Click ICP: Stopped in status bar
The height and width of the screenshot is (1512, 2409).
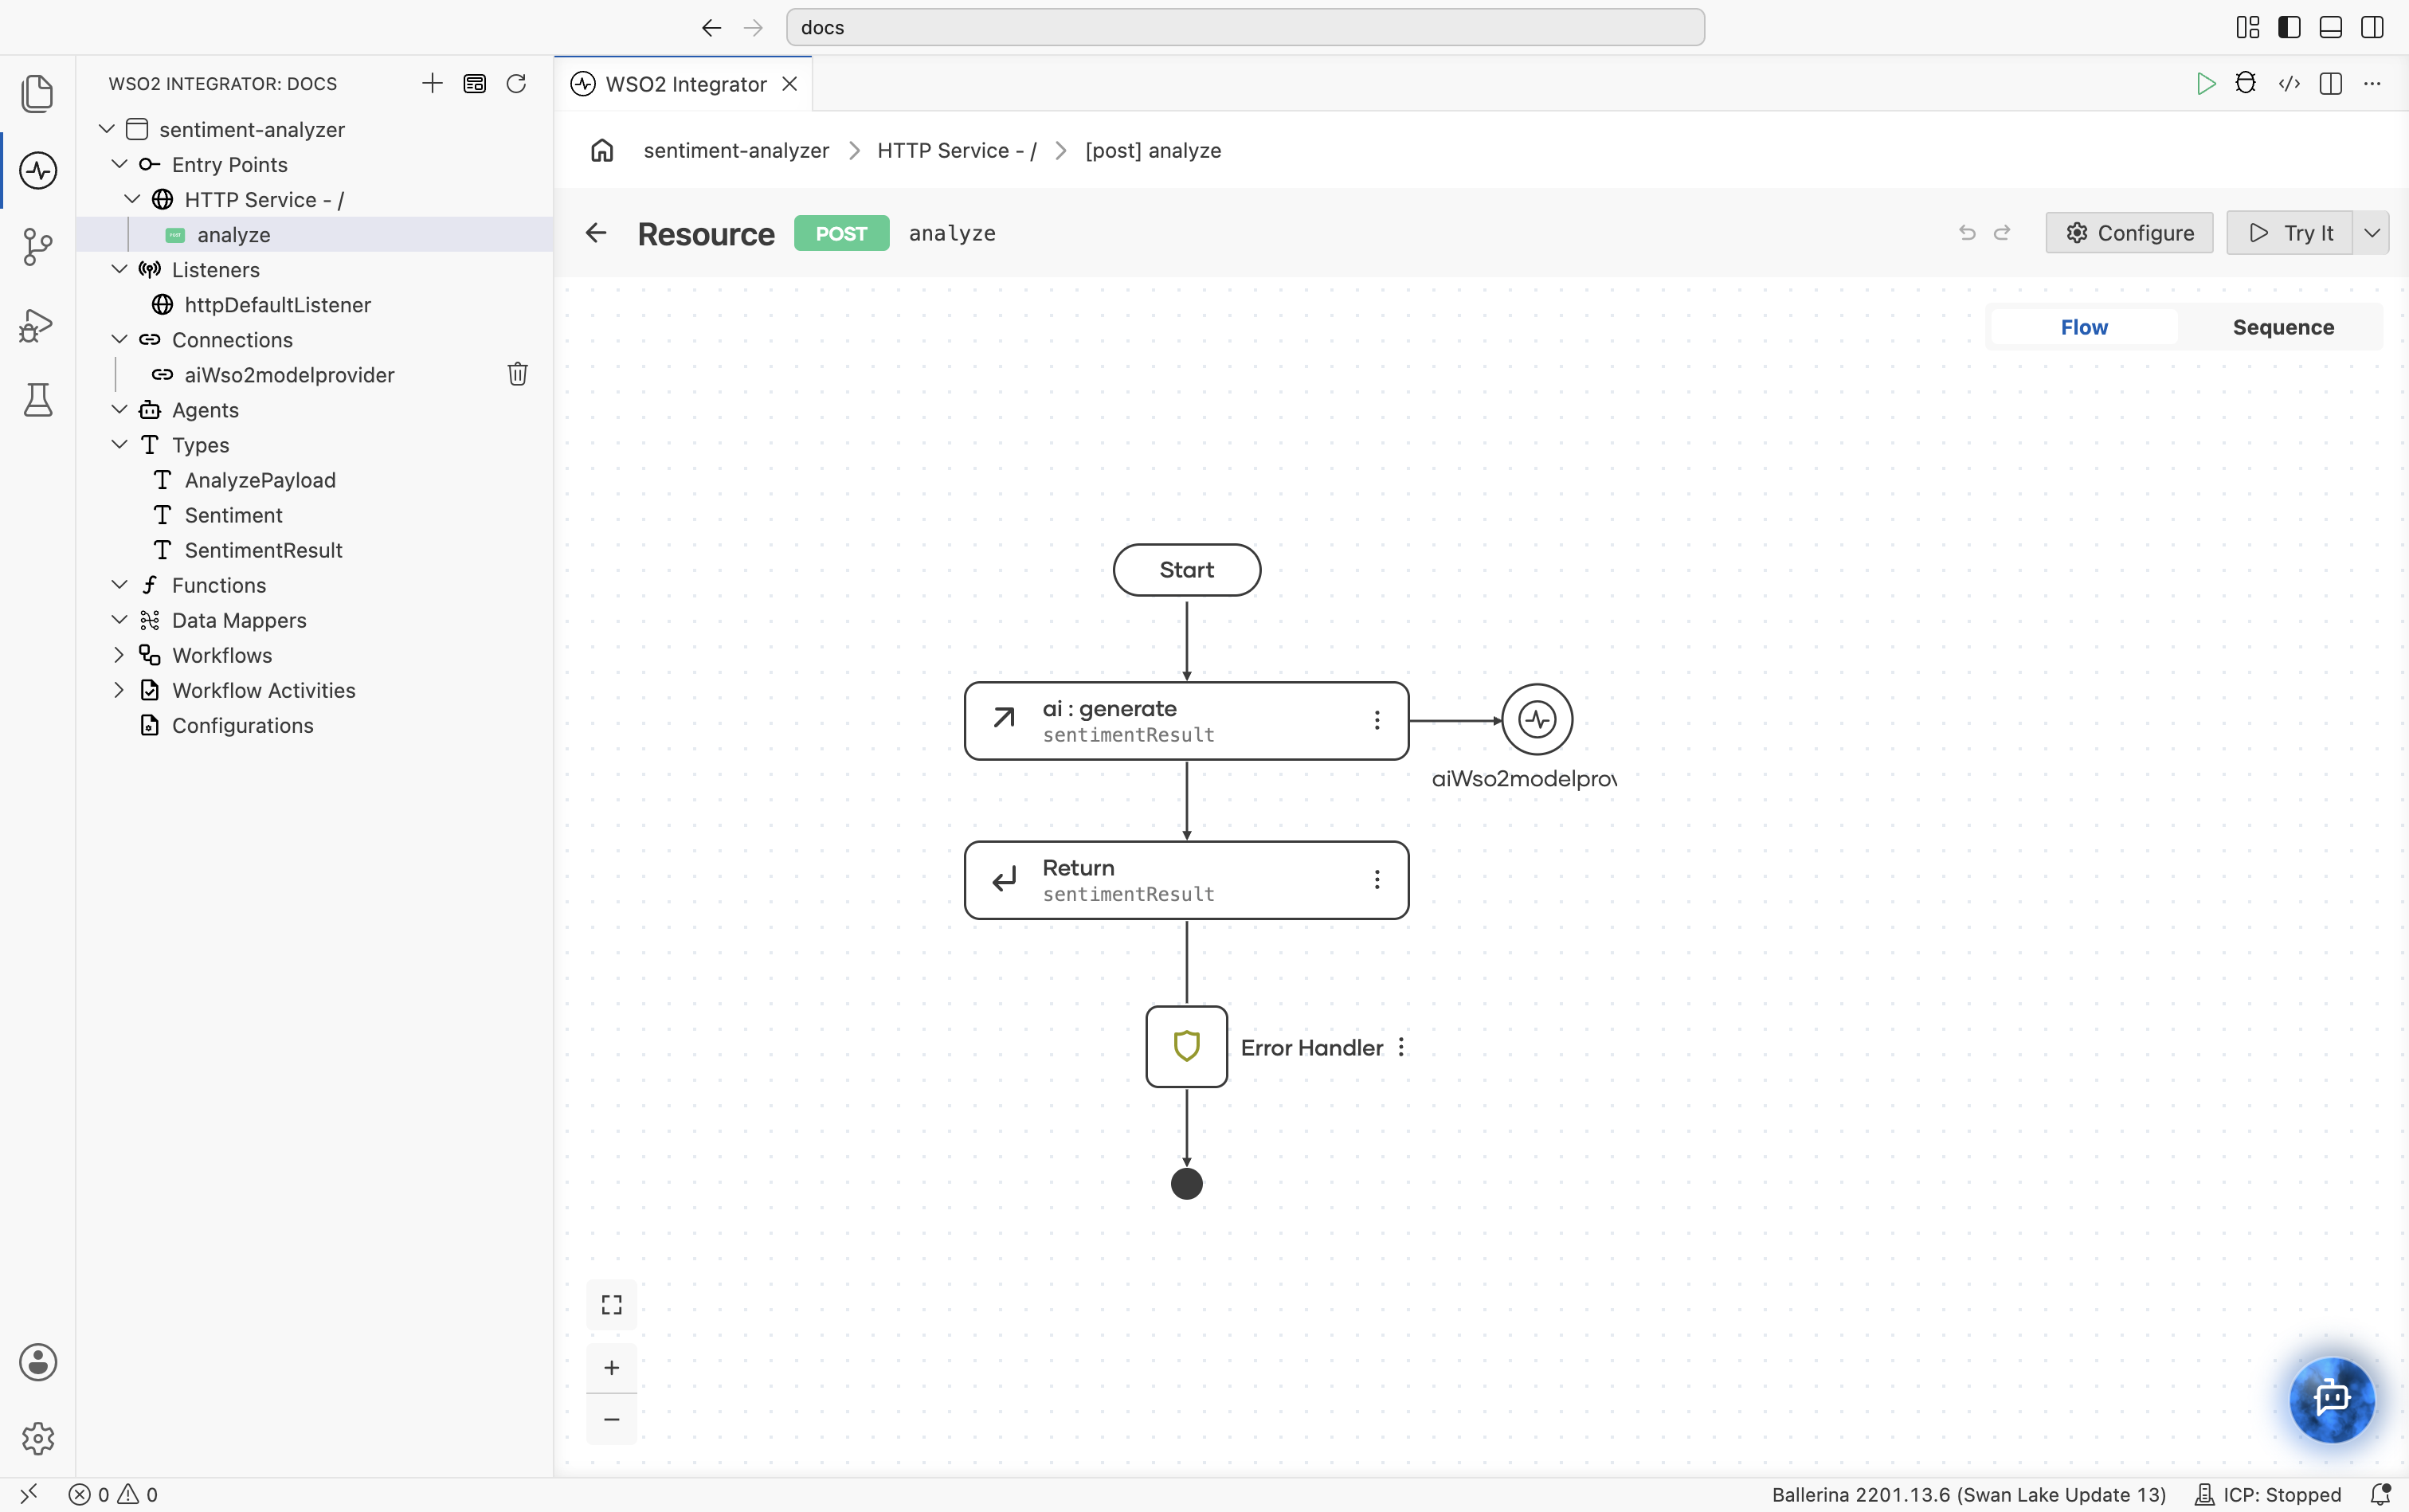2268,1494
